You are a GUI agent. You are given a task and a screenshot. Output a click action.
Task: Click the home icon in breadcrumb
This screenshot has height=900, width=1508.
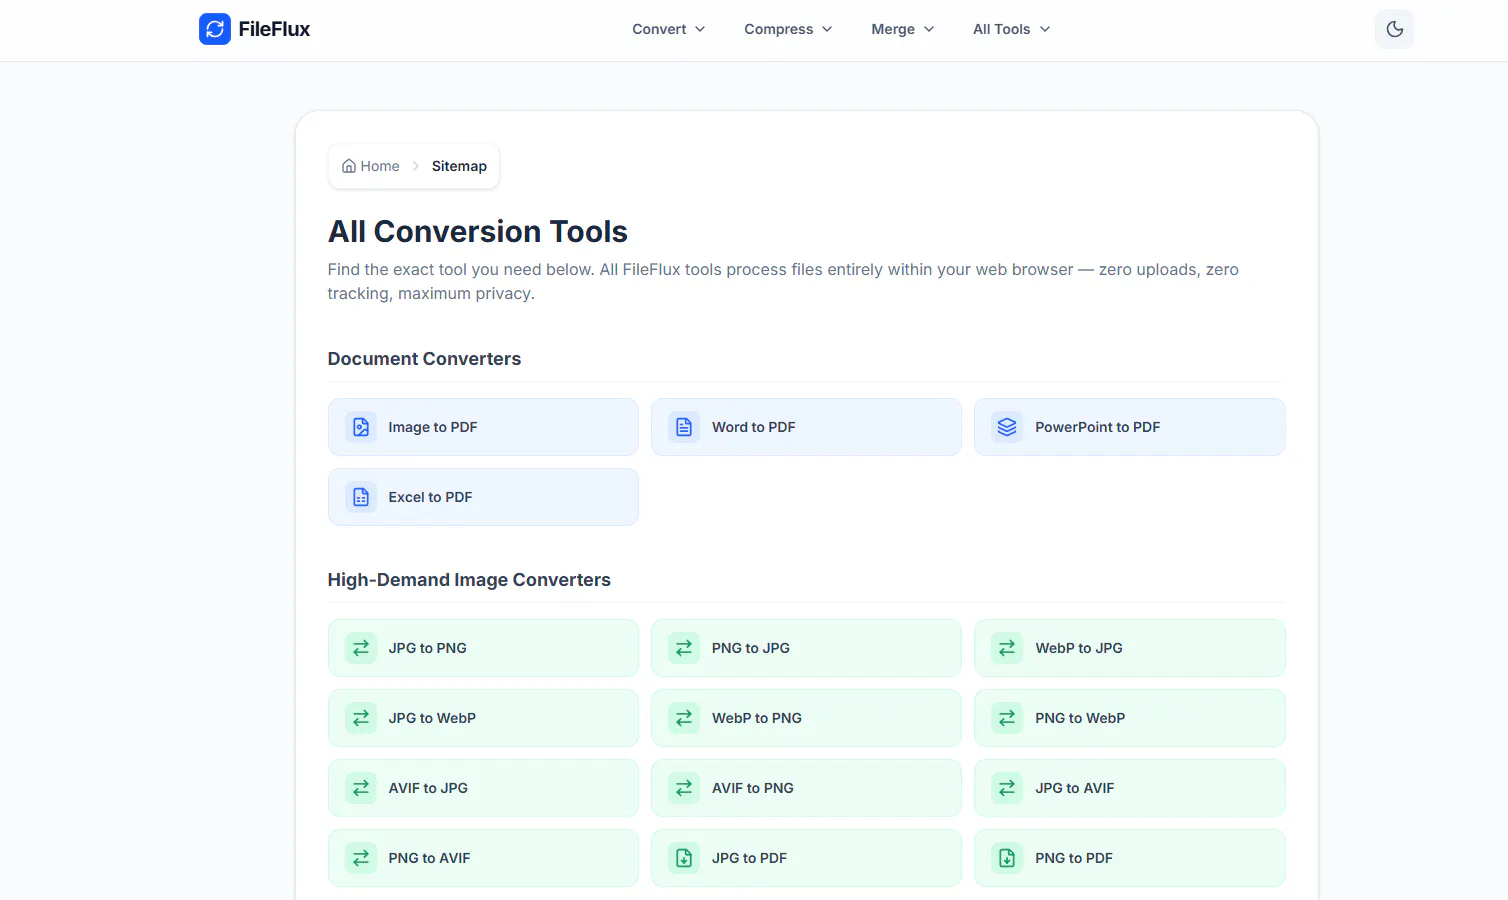point(349,166)
